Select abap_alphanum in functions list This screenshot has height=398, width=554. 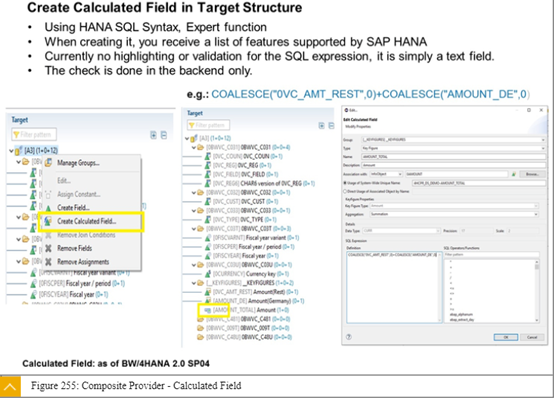[461, 314]
